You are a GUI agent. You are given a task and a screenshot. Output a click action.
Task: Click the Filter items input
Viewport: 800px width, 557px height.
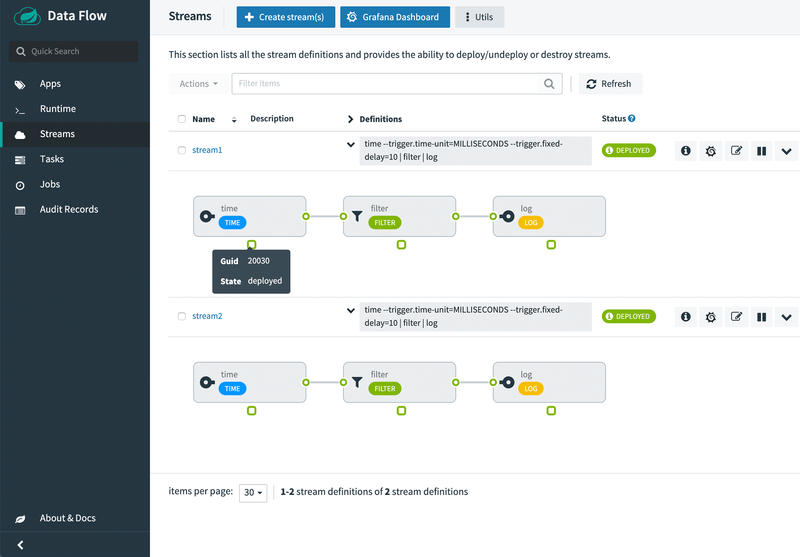(x=385, y=84)
